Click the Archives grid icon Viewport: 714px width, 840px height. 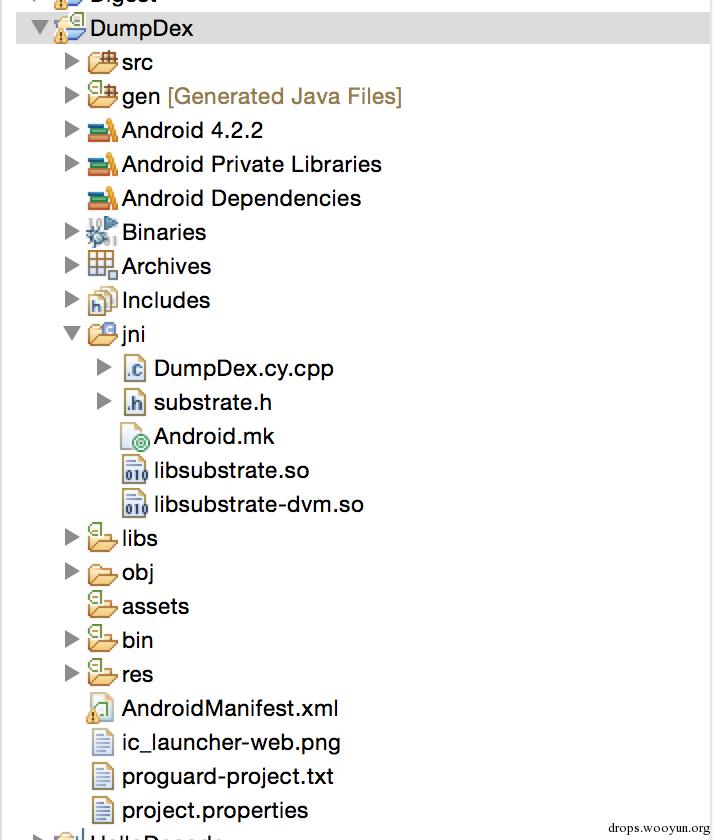[102, 266]
